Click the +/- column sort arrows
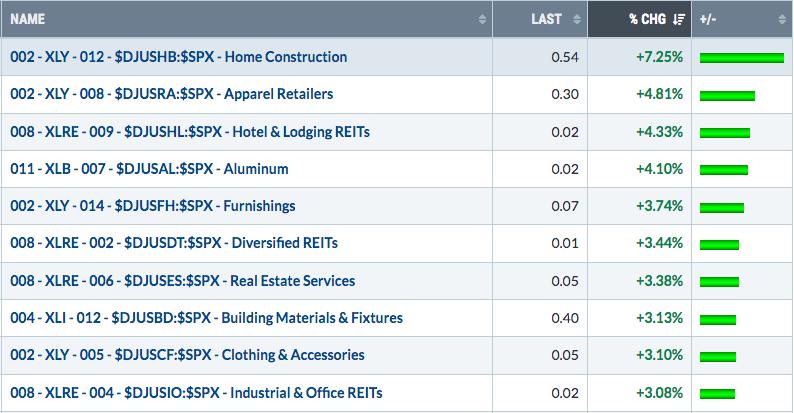Viewport: 794px width, 413px height. 782,19
